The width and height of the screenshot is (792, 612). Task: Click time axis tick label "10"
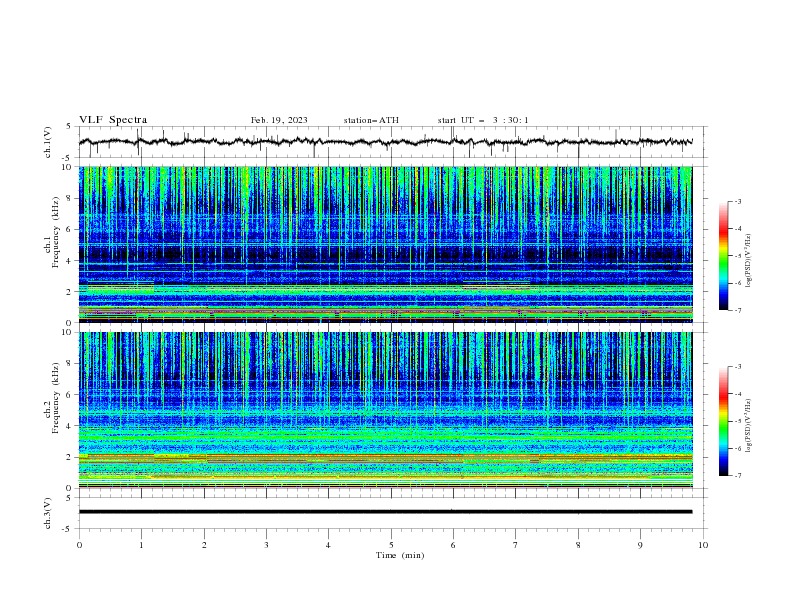(x=703, y=545)
